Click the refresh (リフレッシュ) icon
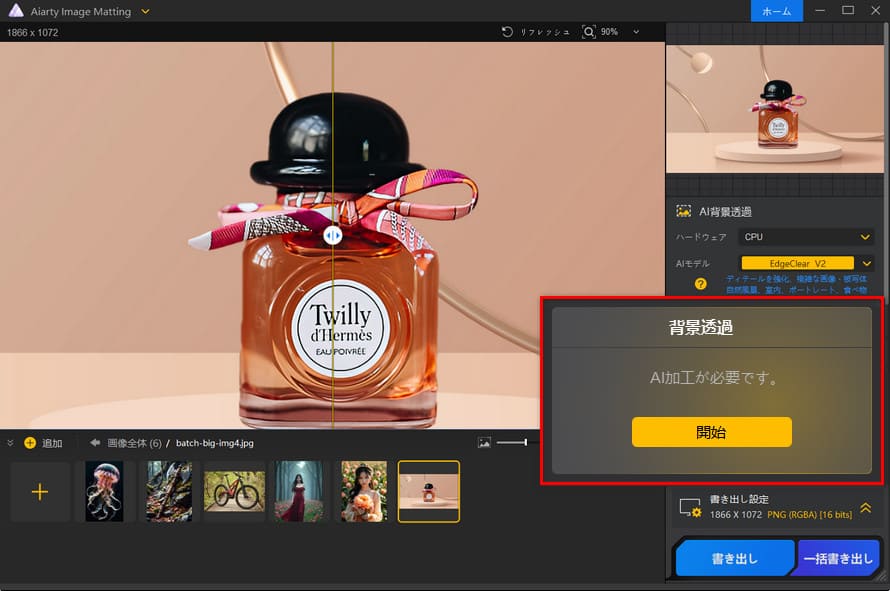Image resolution: width=890 pixels, height=591 pixels. coord(507,32)
